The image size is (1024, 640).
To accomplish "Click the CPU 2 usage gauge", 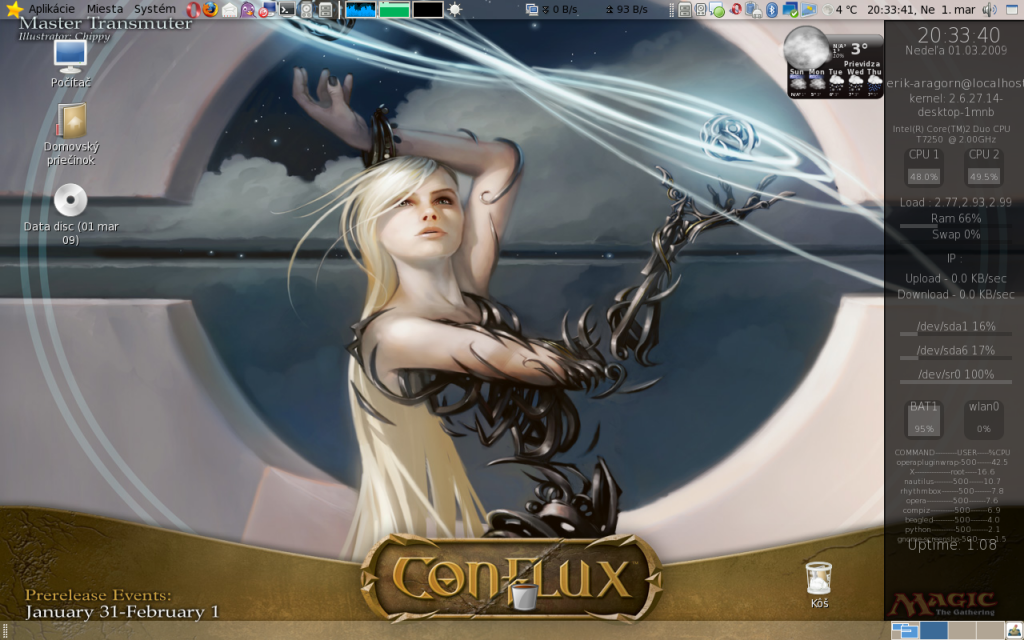I will pyautogui.click(x=984, y=167).
